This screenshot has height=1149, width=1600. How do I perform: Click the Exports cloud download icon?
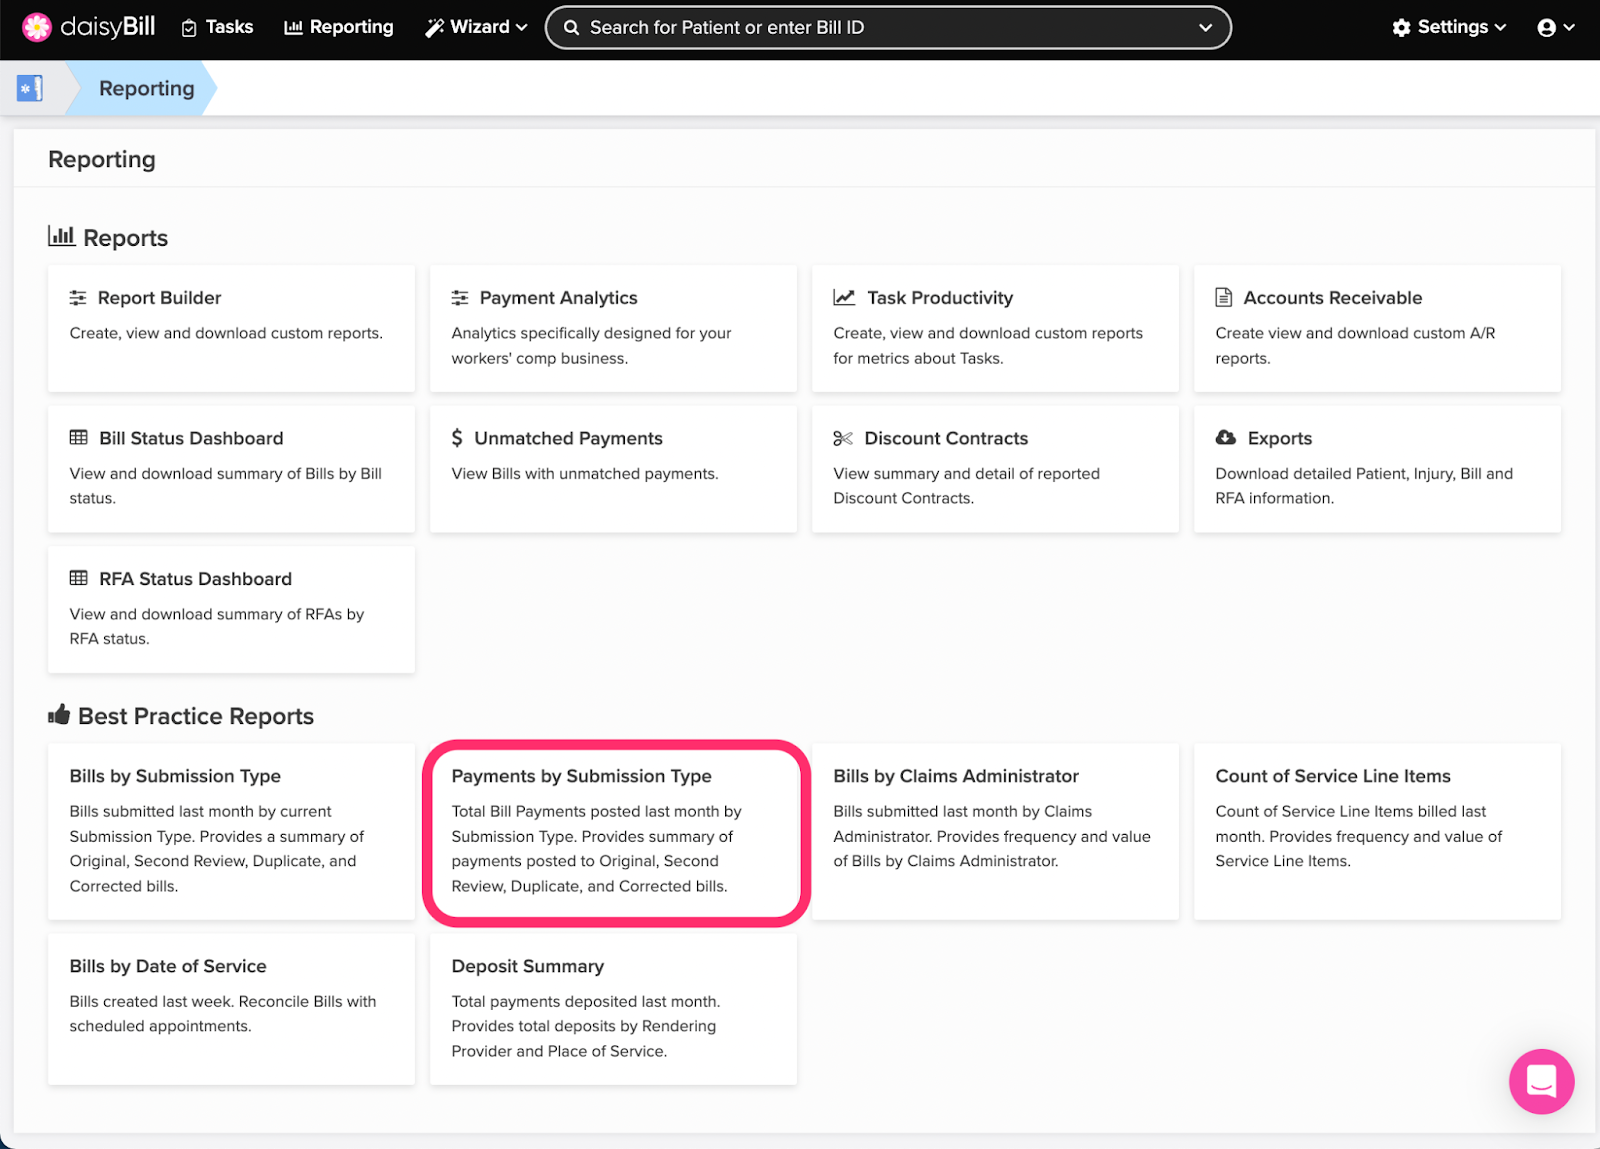point(1225,438)
